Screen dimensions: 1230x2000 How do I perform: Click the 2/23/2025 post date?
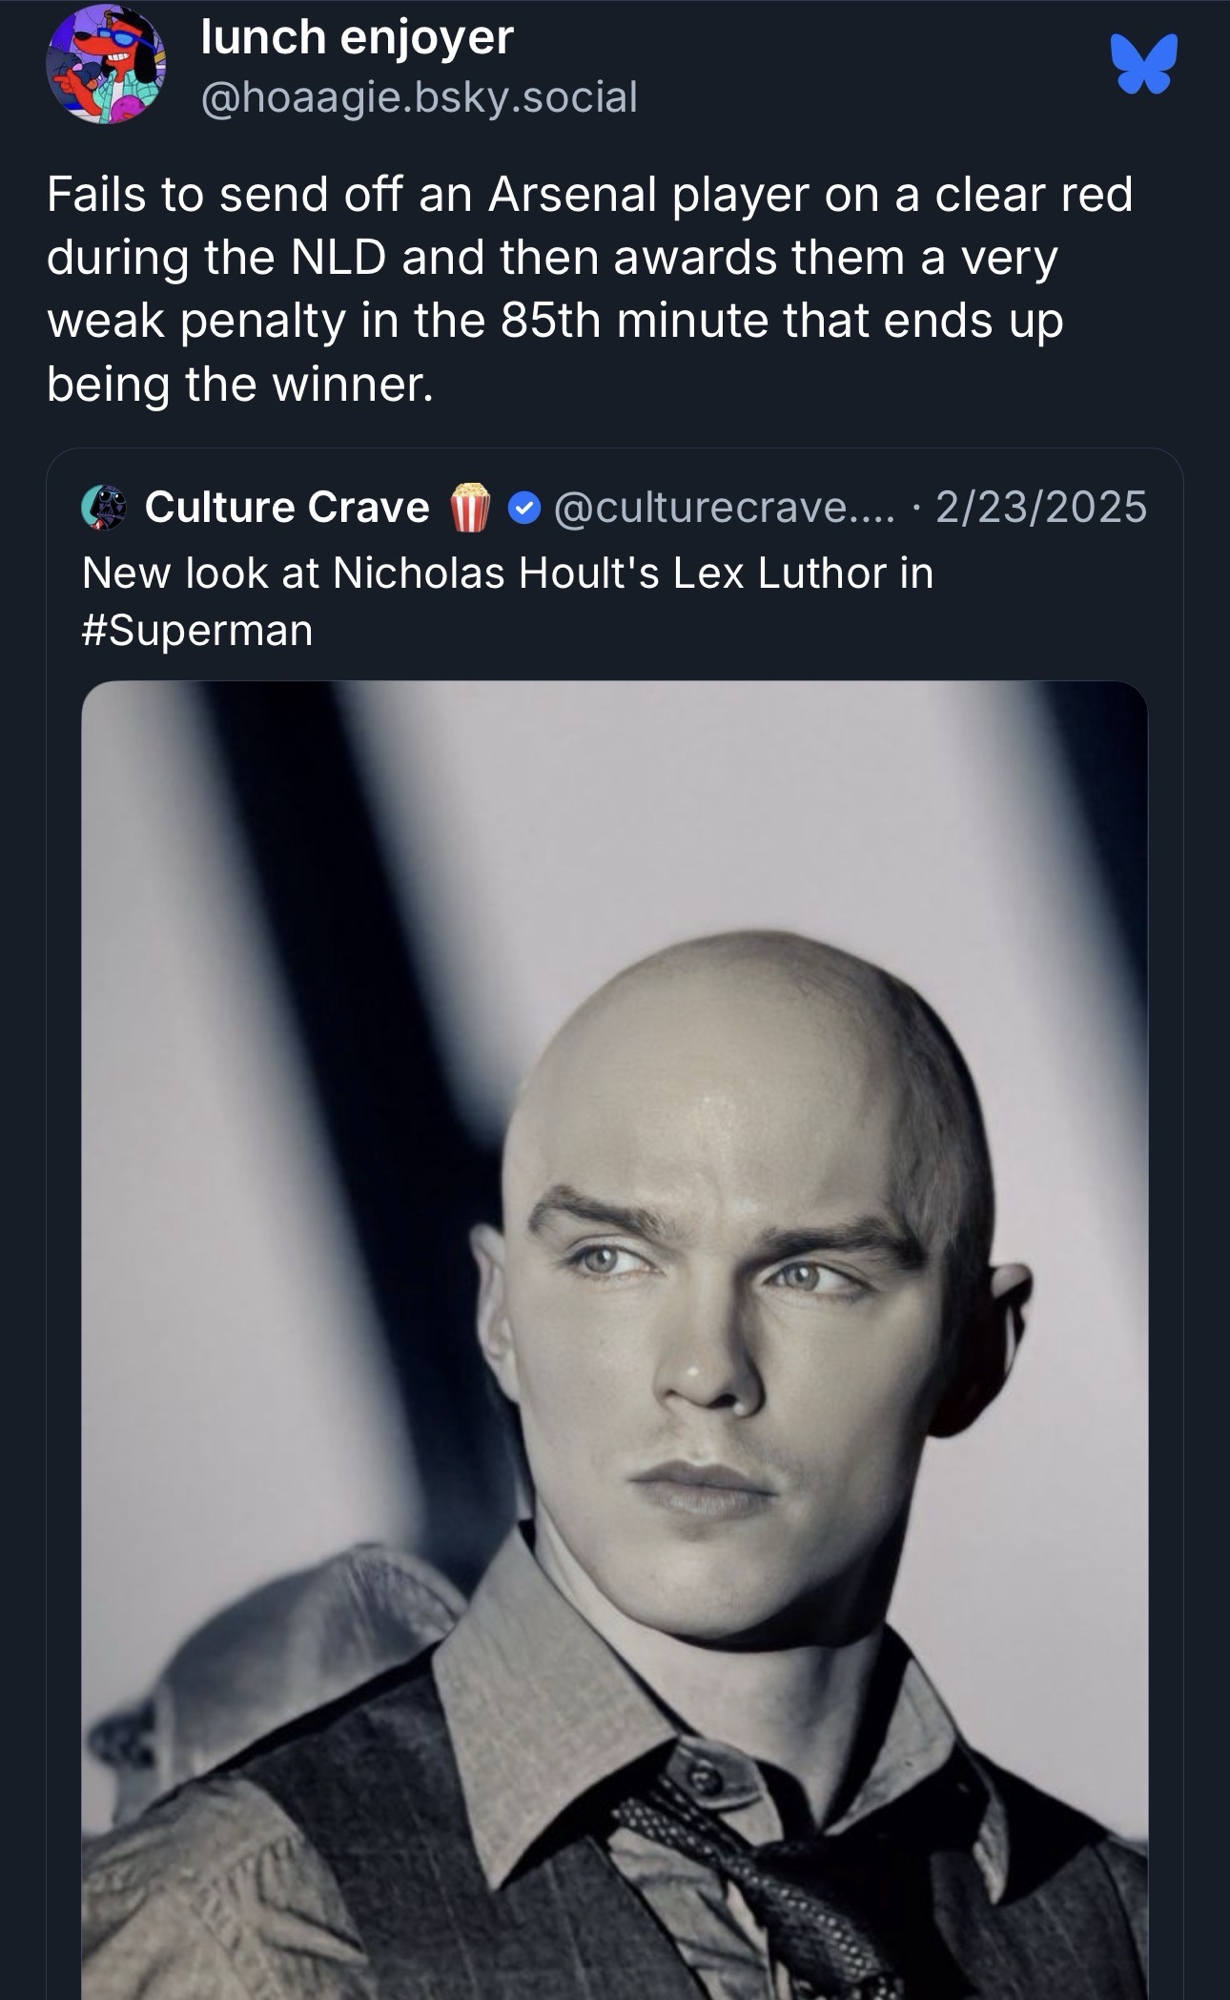(x=1040, y=507)
